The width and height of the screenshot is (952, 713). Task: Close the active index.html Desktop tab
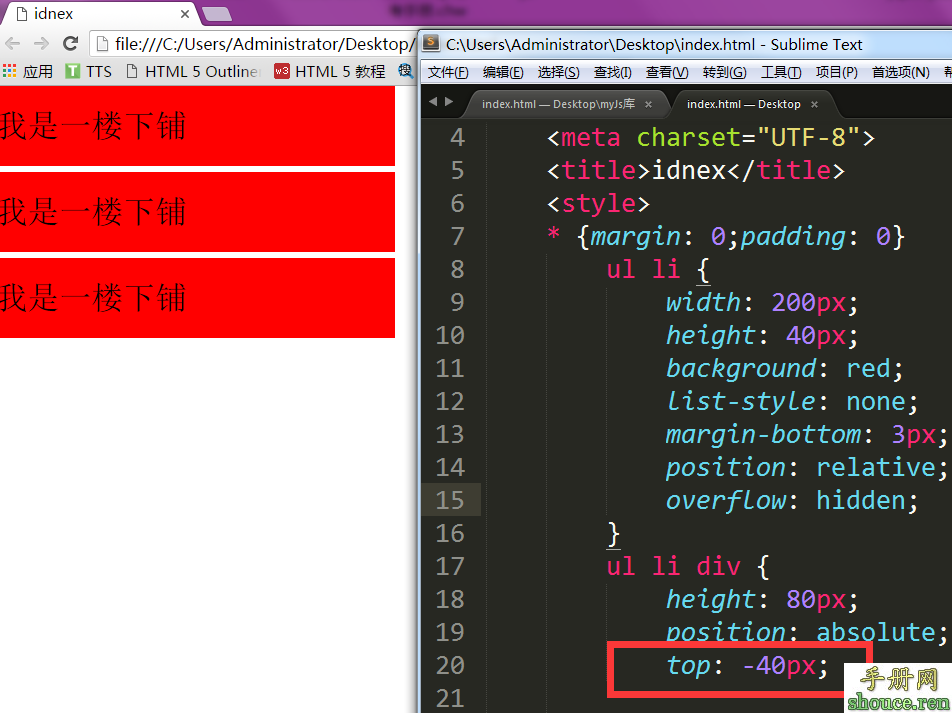pos(814,104)
